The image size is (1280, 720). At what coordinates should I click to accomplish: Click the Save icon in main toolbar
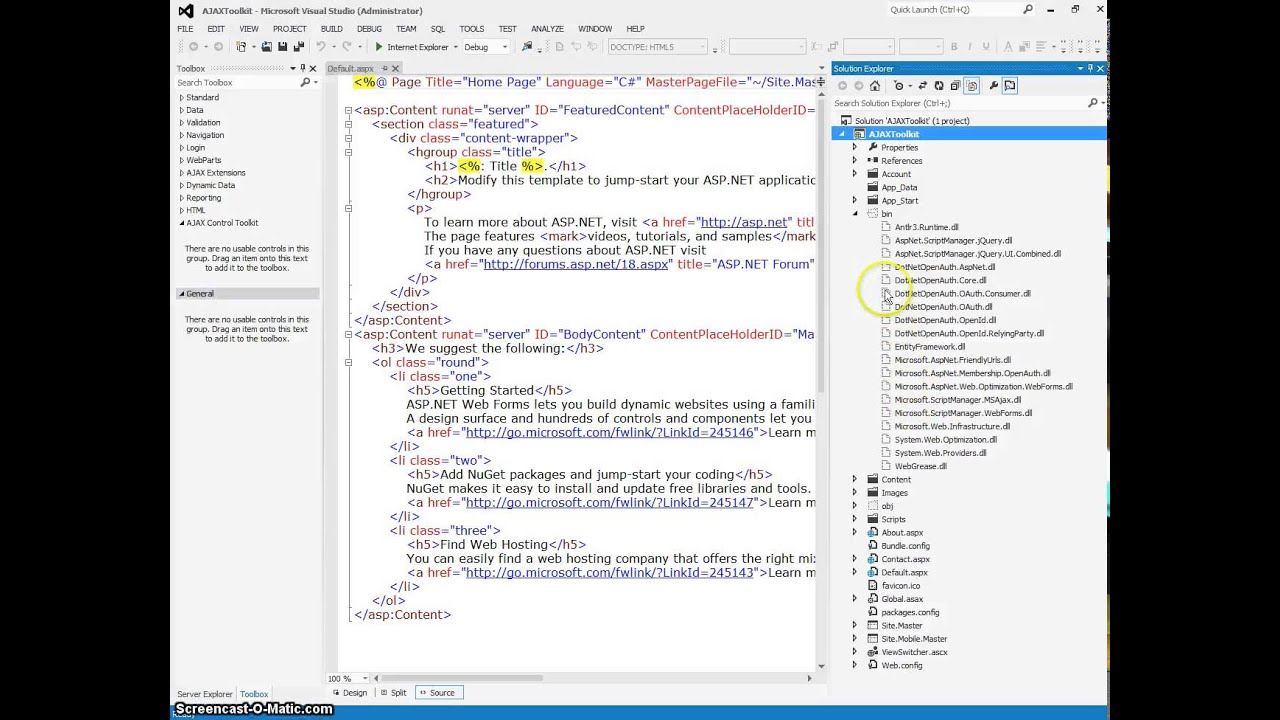[x=282, y=46]
